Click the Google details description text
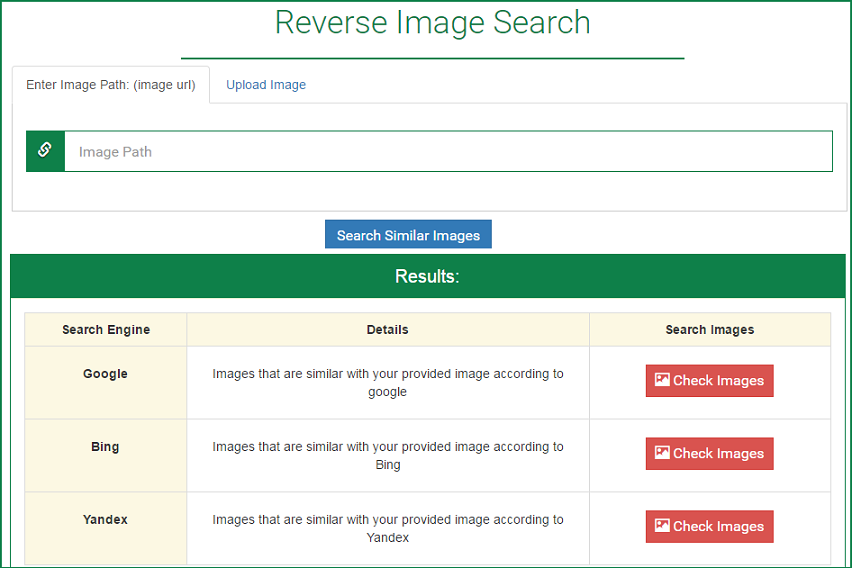Screen dimensions: 852x568 point(387,383)
